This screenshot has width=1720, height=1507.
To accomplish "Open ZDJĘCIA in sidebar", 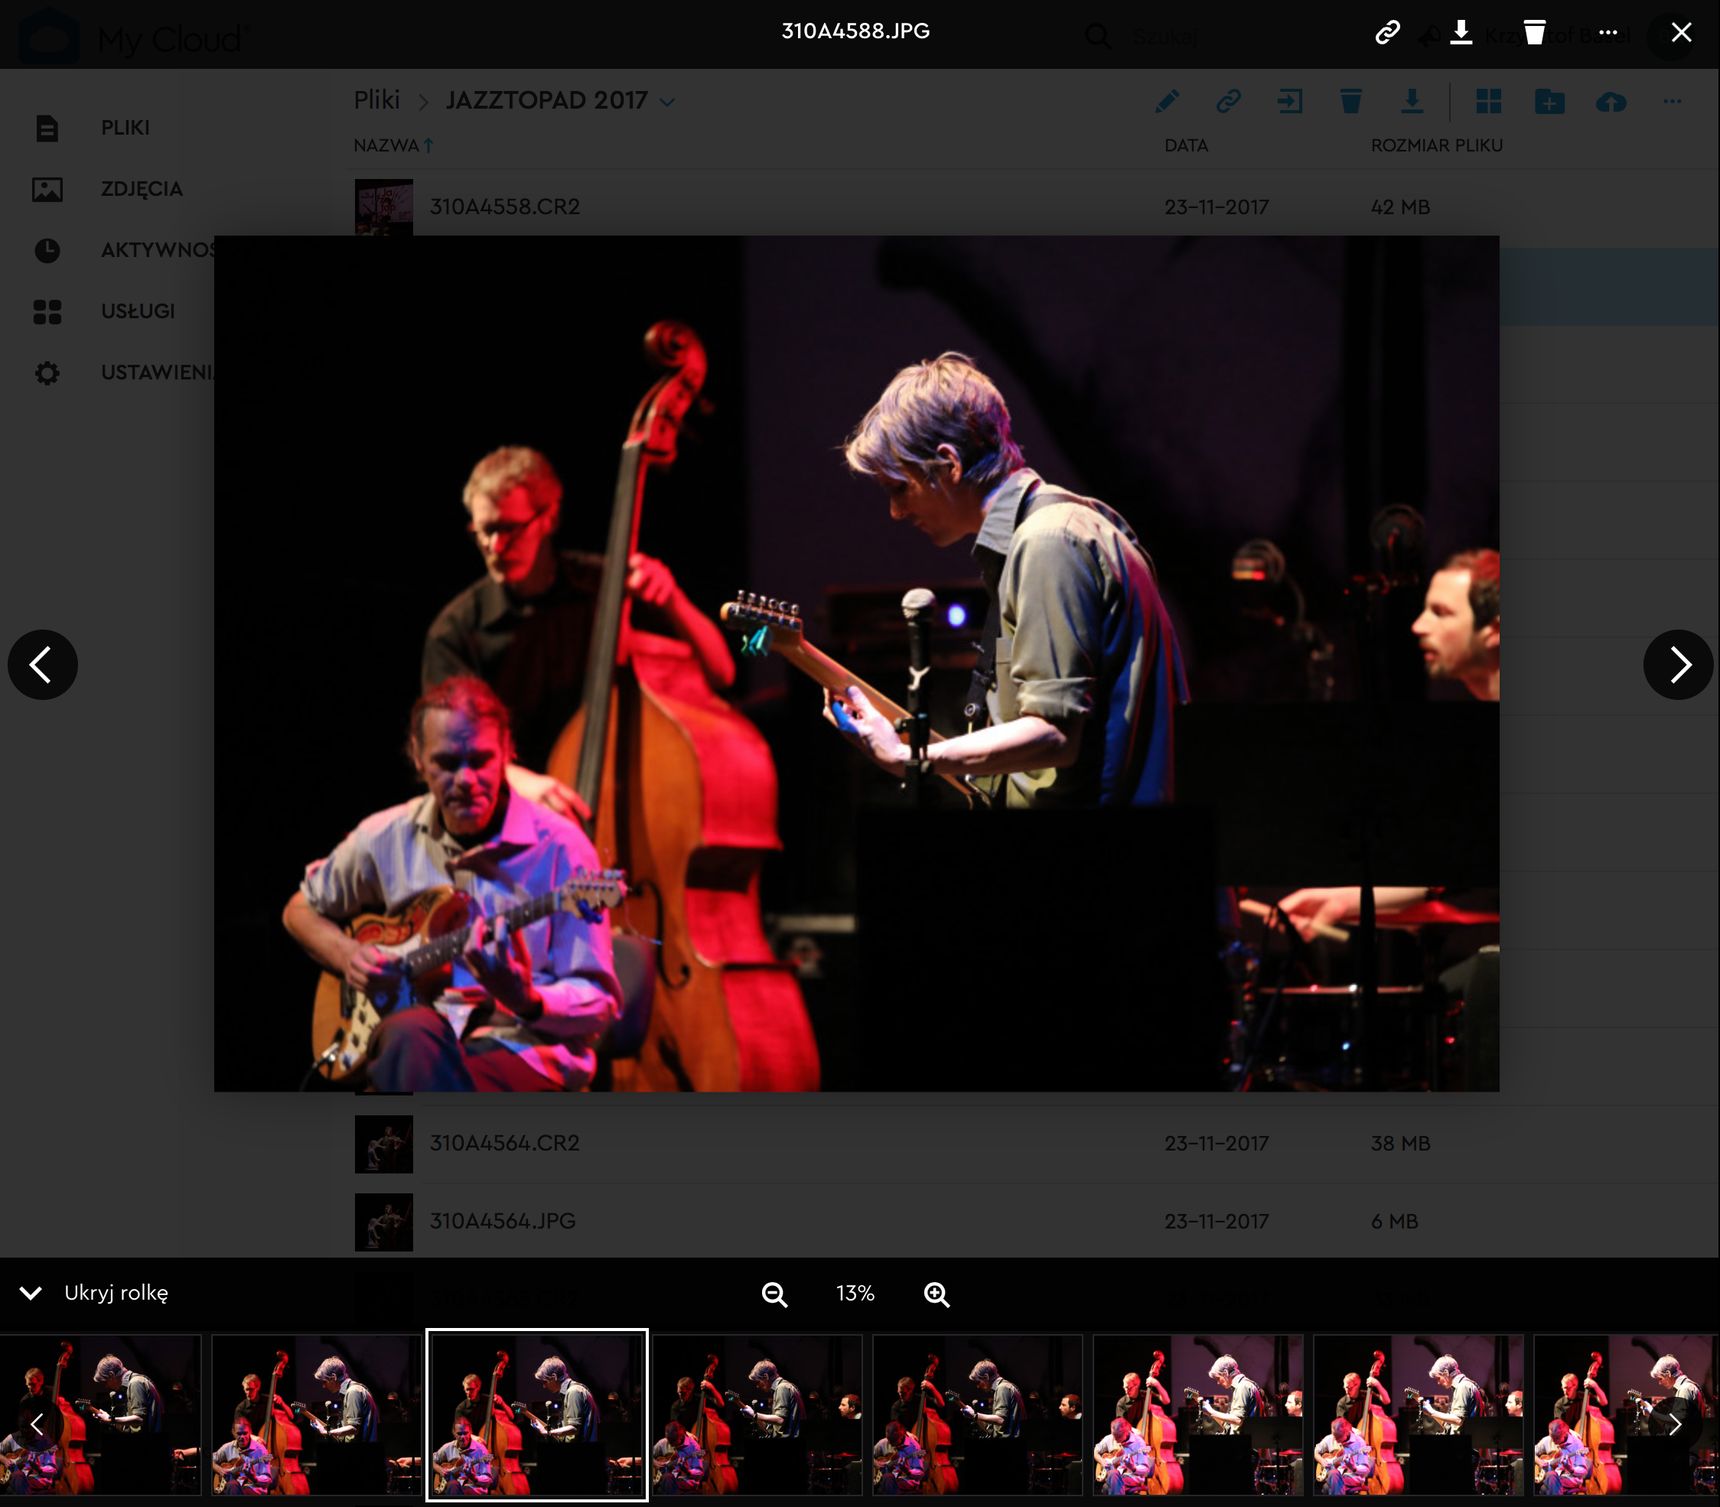I will click(x=141, y=189).
